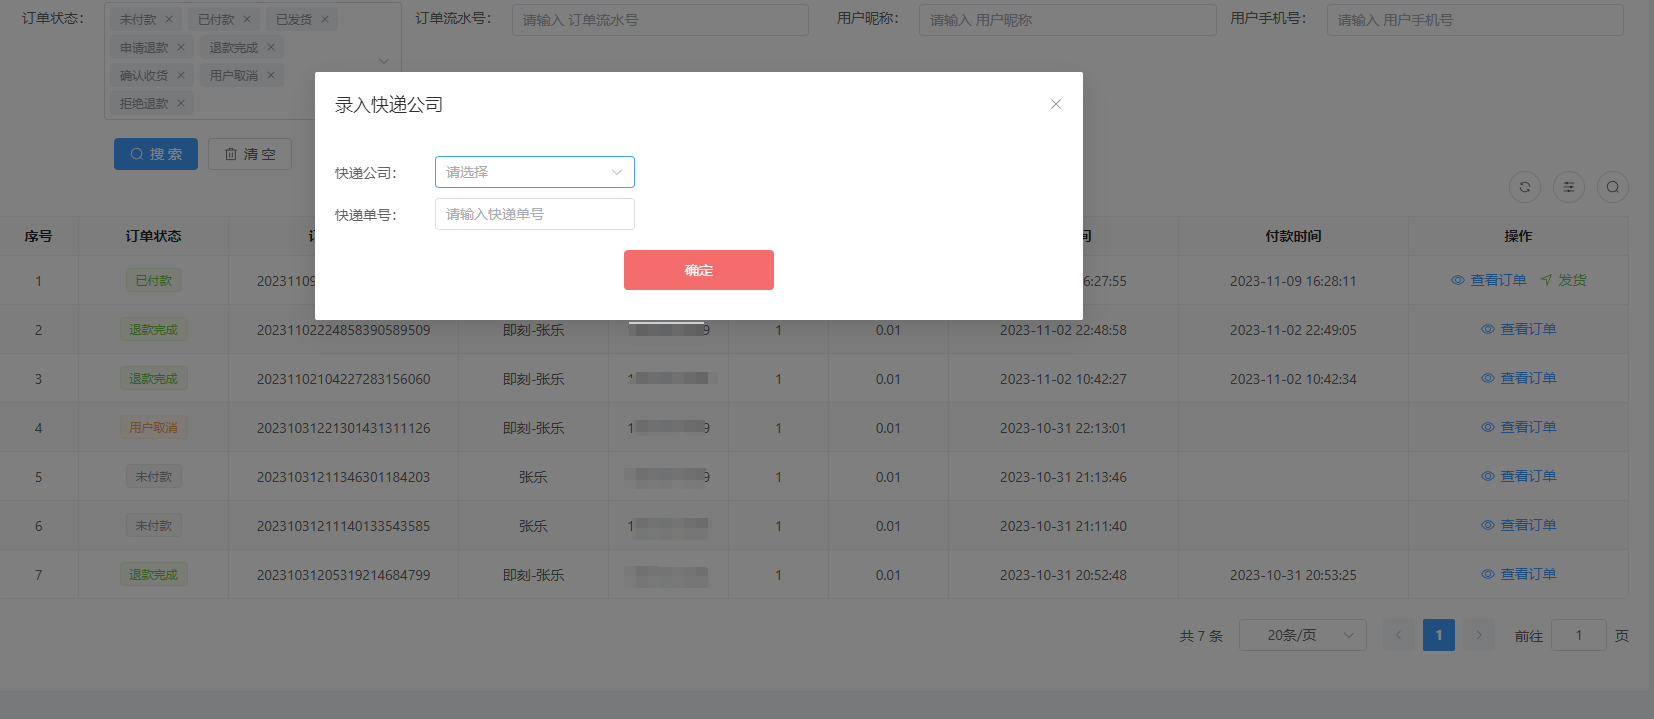Open the column settings icon
Viewport: 1654px width, 719px height.
(1568, 187)
